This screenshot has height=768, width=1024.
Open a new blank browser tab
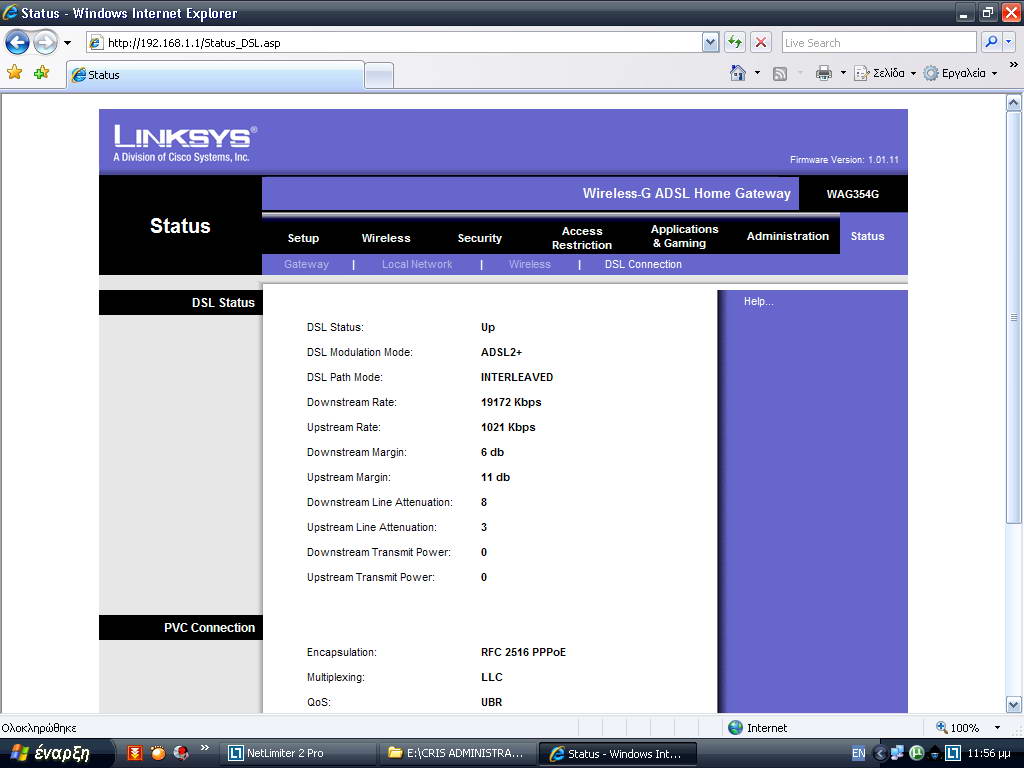379,76
